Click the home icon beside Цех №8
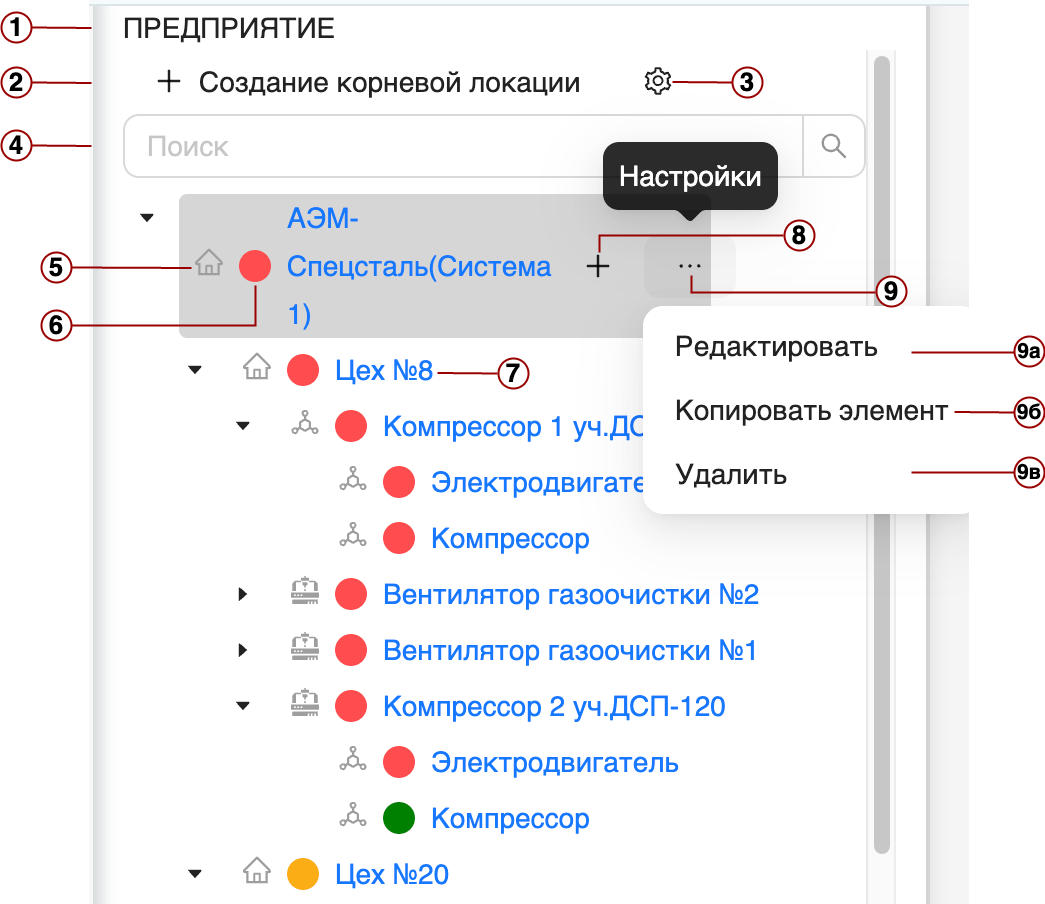Viewport: 1045px width, 904px height. (x=257, y=369)
